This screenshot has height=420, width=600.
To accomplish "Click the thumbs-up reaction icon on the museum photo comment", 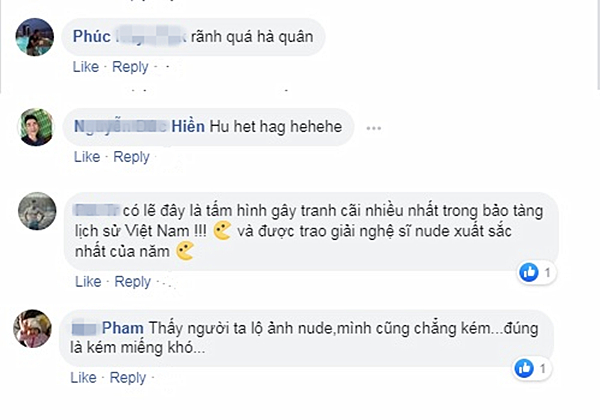I will pyautogui.click(x=528, y=271).
